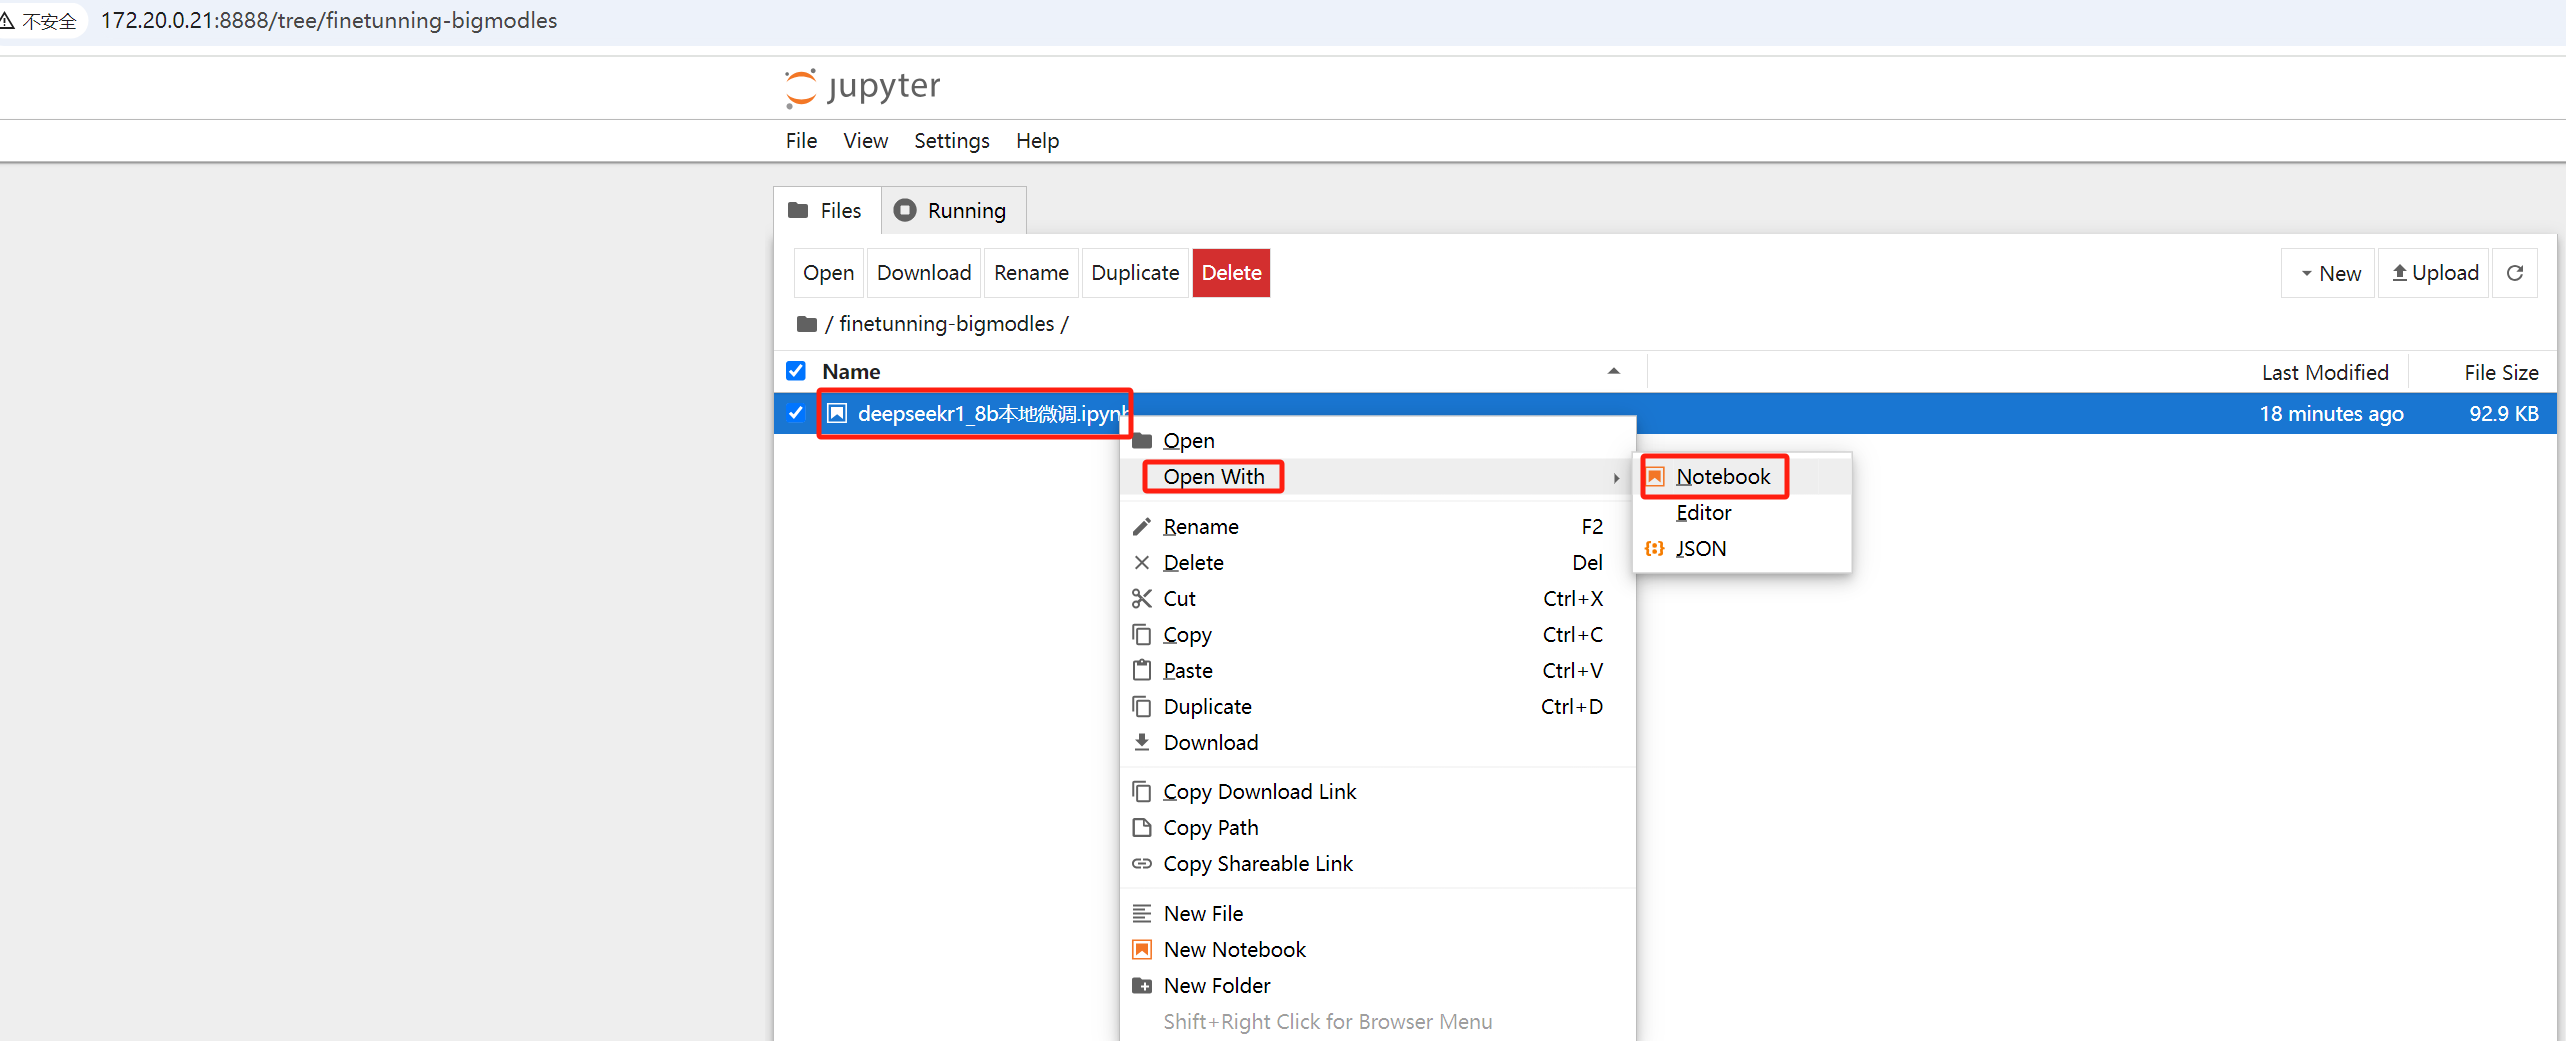Choose Editor from Open With submenu
2566x1041 pixels.
(1742, 513)
